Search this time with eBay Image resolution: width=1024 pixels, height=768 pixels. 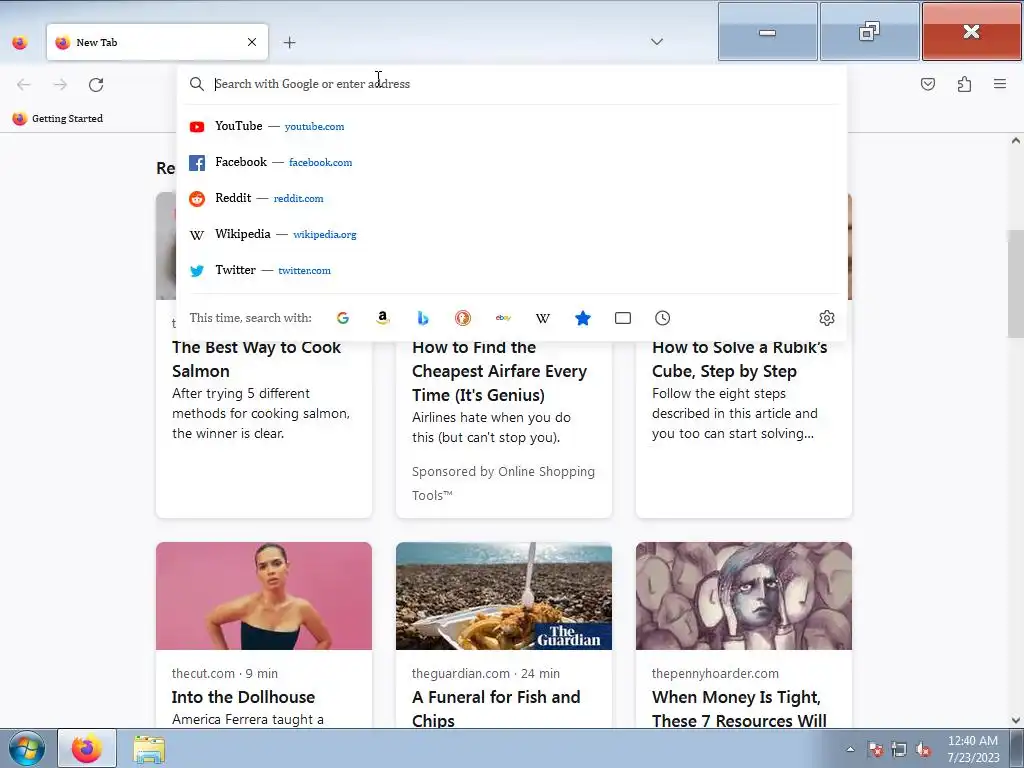tap(503, 318)
